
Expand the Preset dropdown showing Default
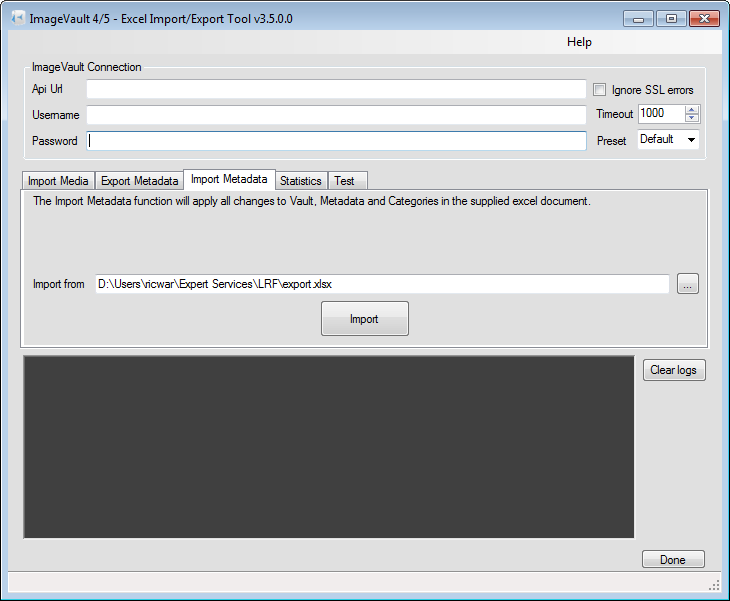tap(668, 139)
